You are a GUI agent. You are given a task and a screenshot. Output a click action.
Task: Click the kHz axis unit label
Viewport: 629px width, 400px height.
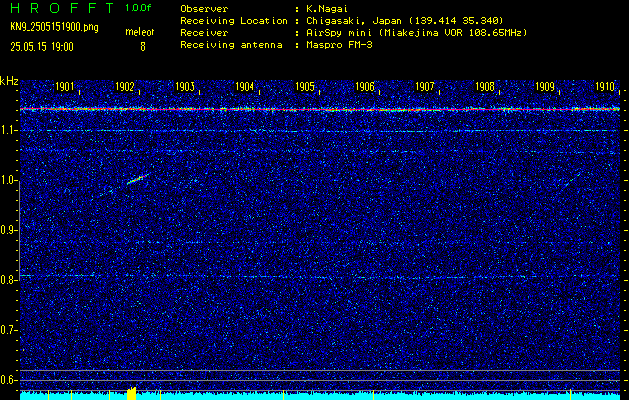(x=9, y=81)
